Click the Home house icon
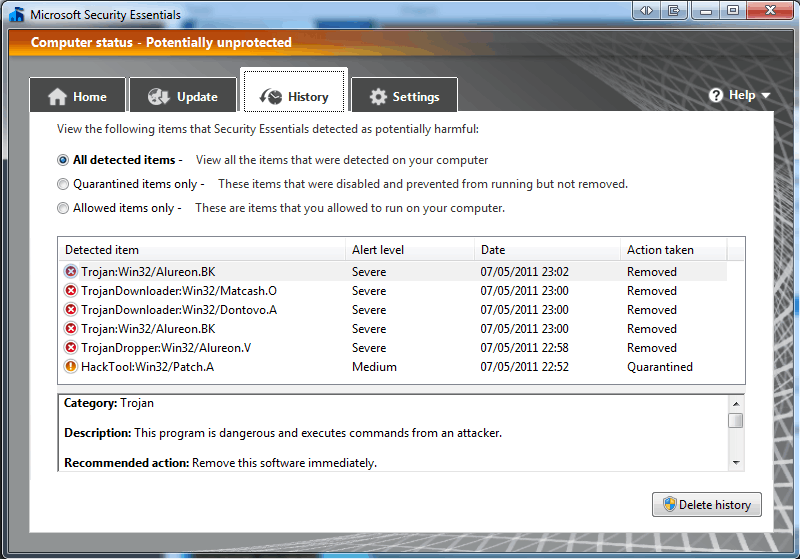This screenshot has width=800, height=559. pos(57,96)
